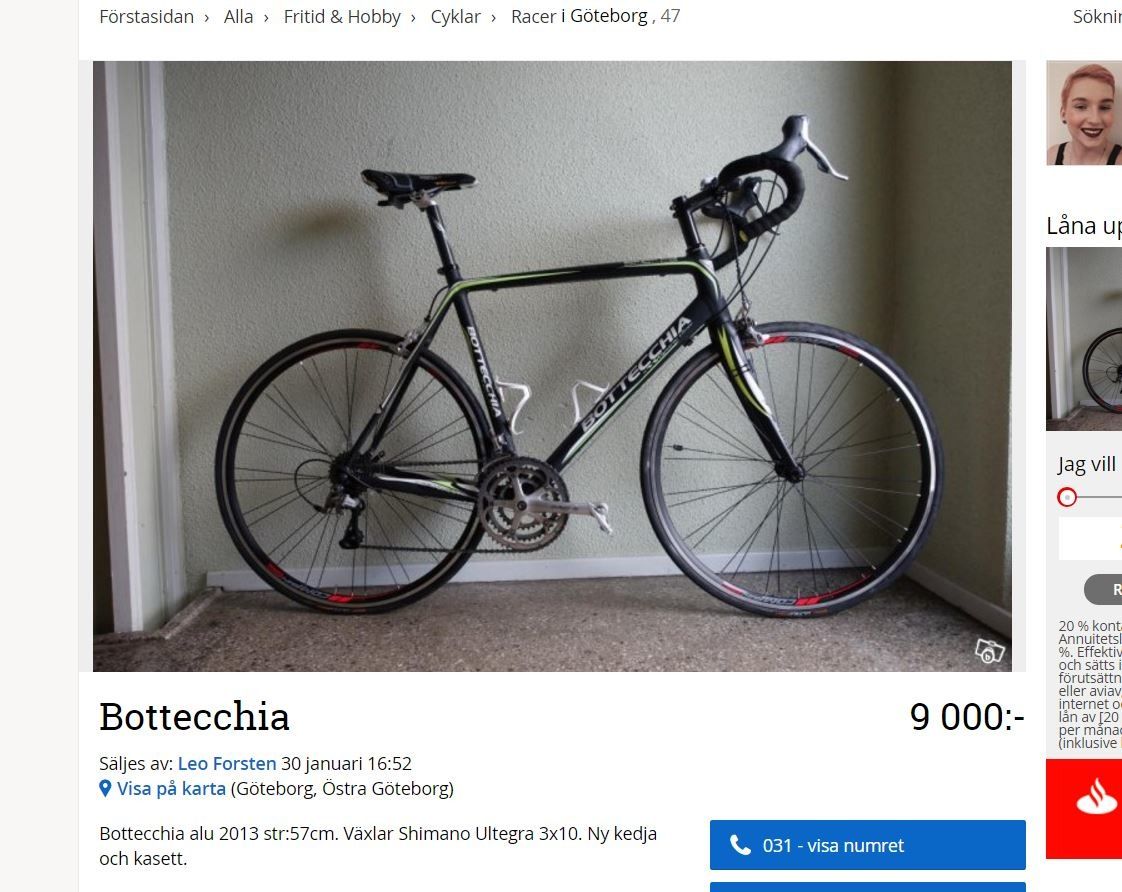1122x892 pixels.
Task: Click the loan amount input field
Action: [1090, 539]
